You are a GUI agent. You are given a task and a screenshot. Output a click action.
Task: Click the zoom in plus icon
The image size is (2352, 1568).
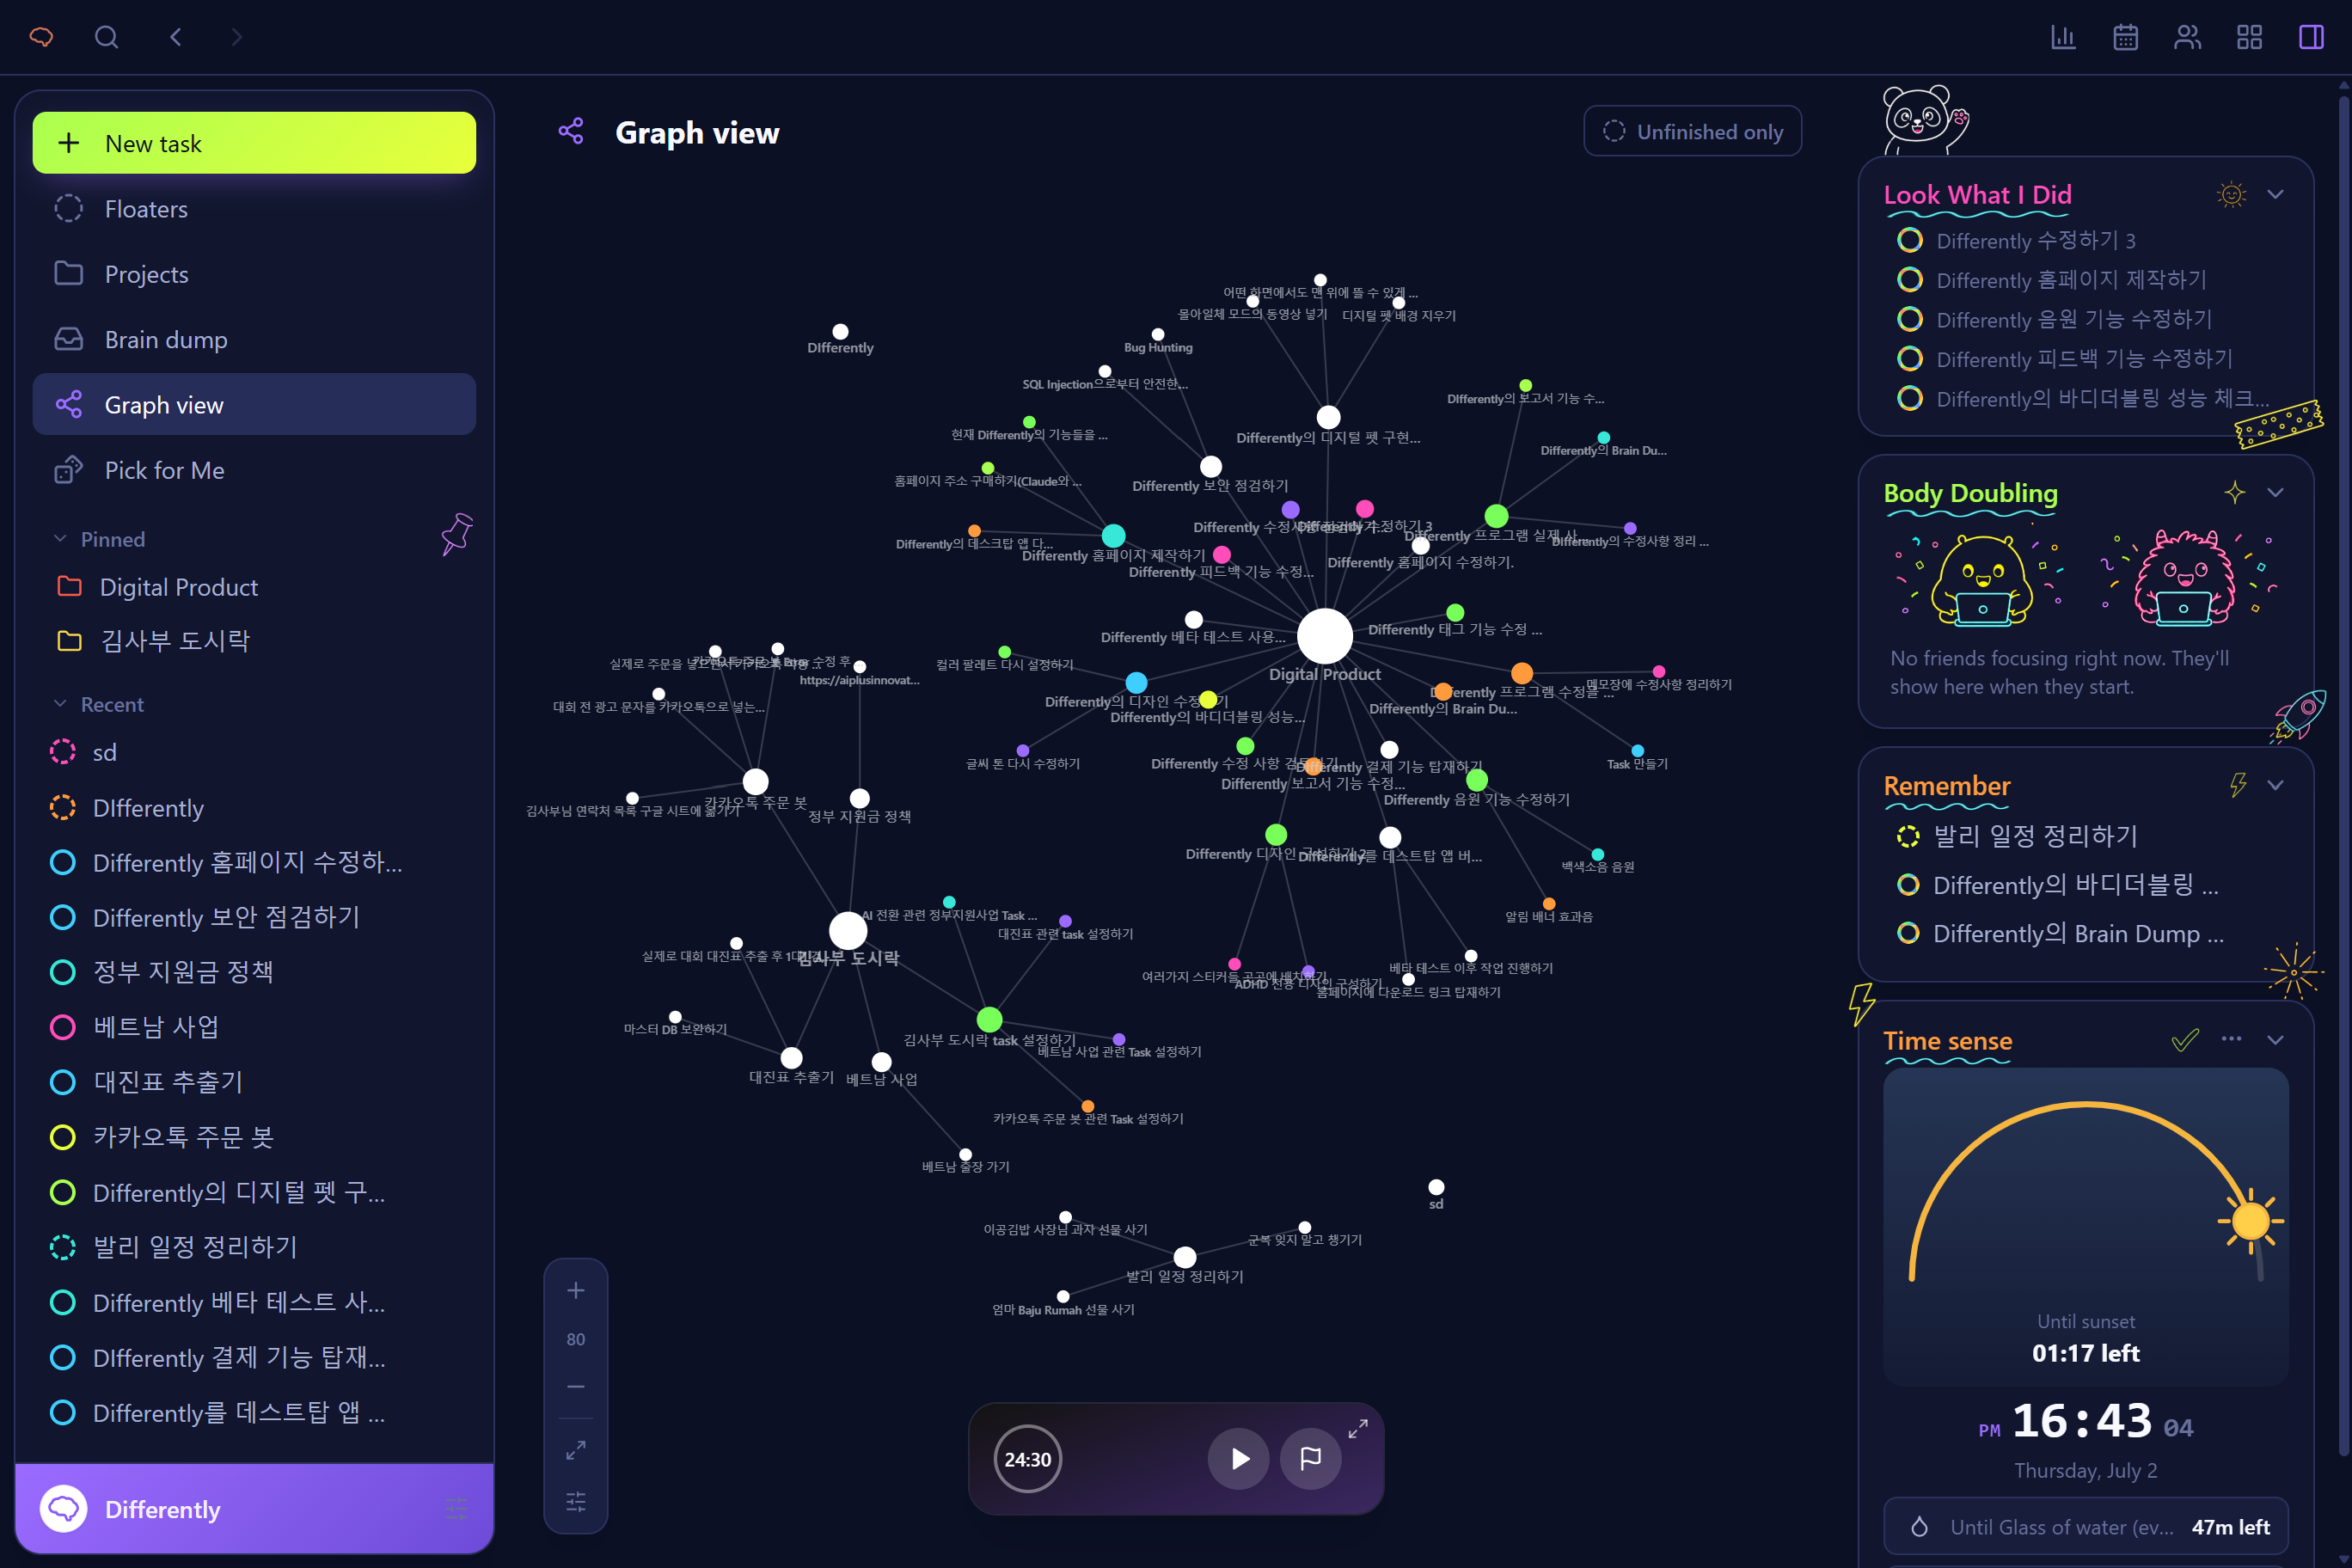576,1290
